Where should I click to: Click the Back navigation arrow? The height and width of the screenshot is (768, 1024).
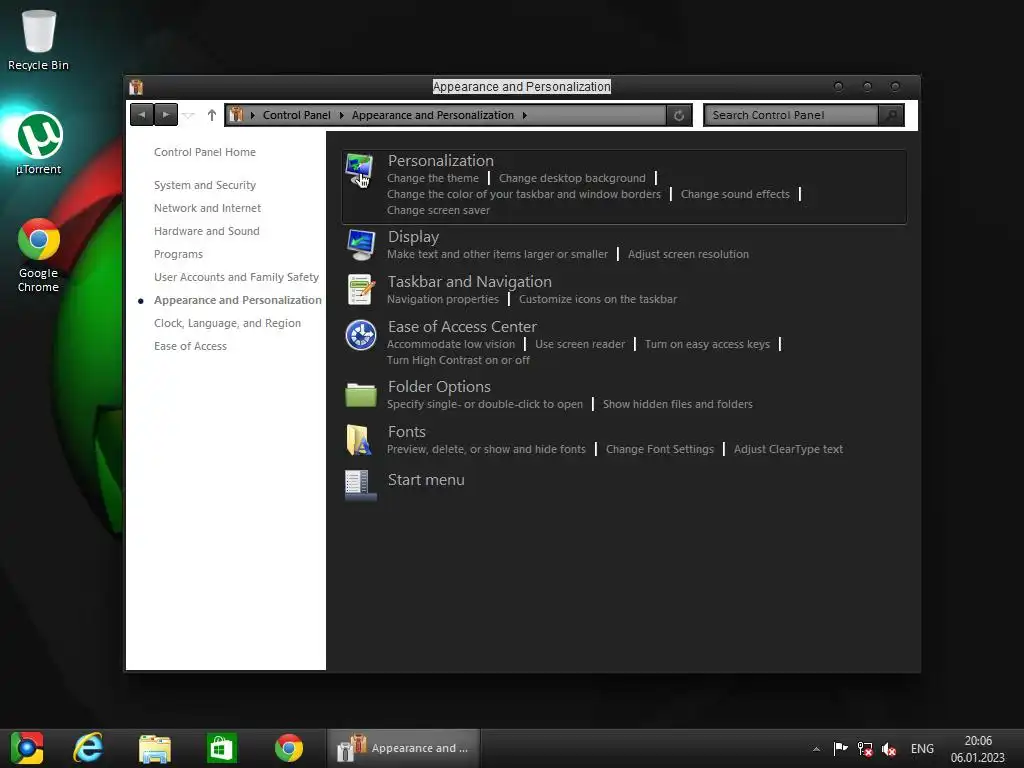pyautogui.click(x=142, y=115)
